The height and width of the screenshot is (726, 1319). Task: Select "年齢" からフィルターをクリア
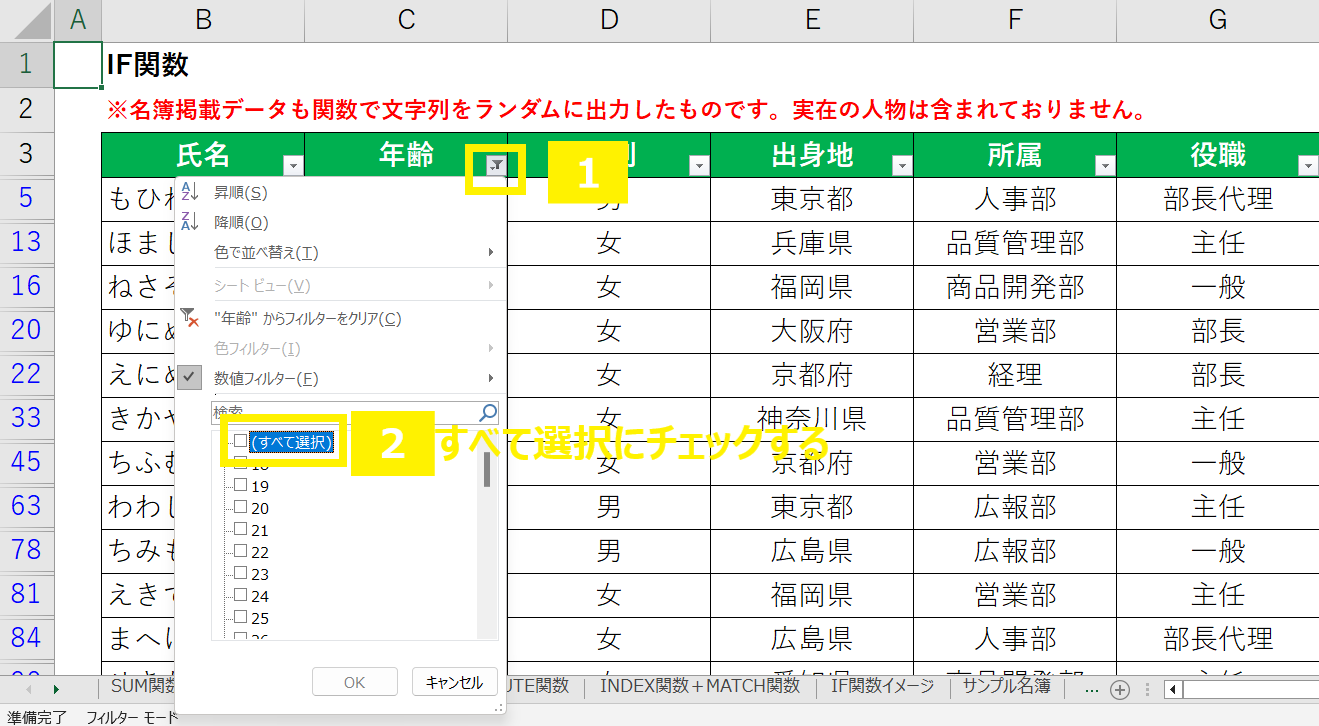(x=340, y=318)
